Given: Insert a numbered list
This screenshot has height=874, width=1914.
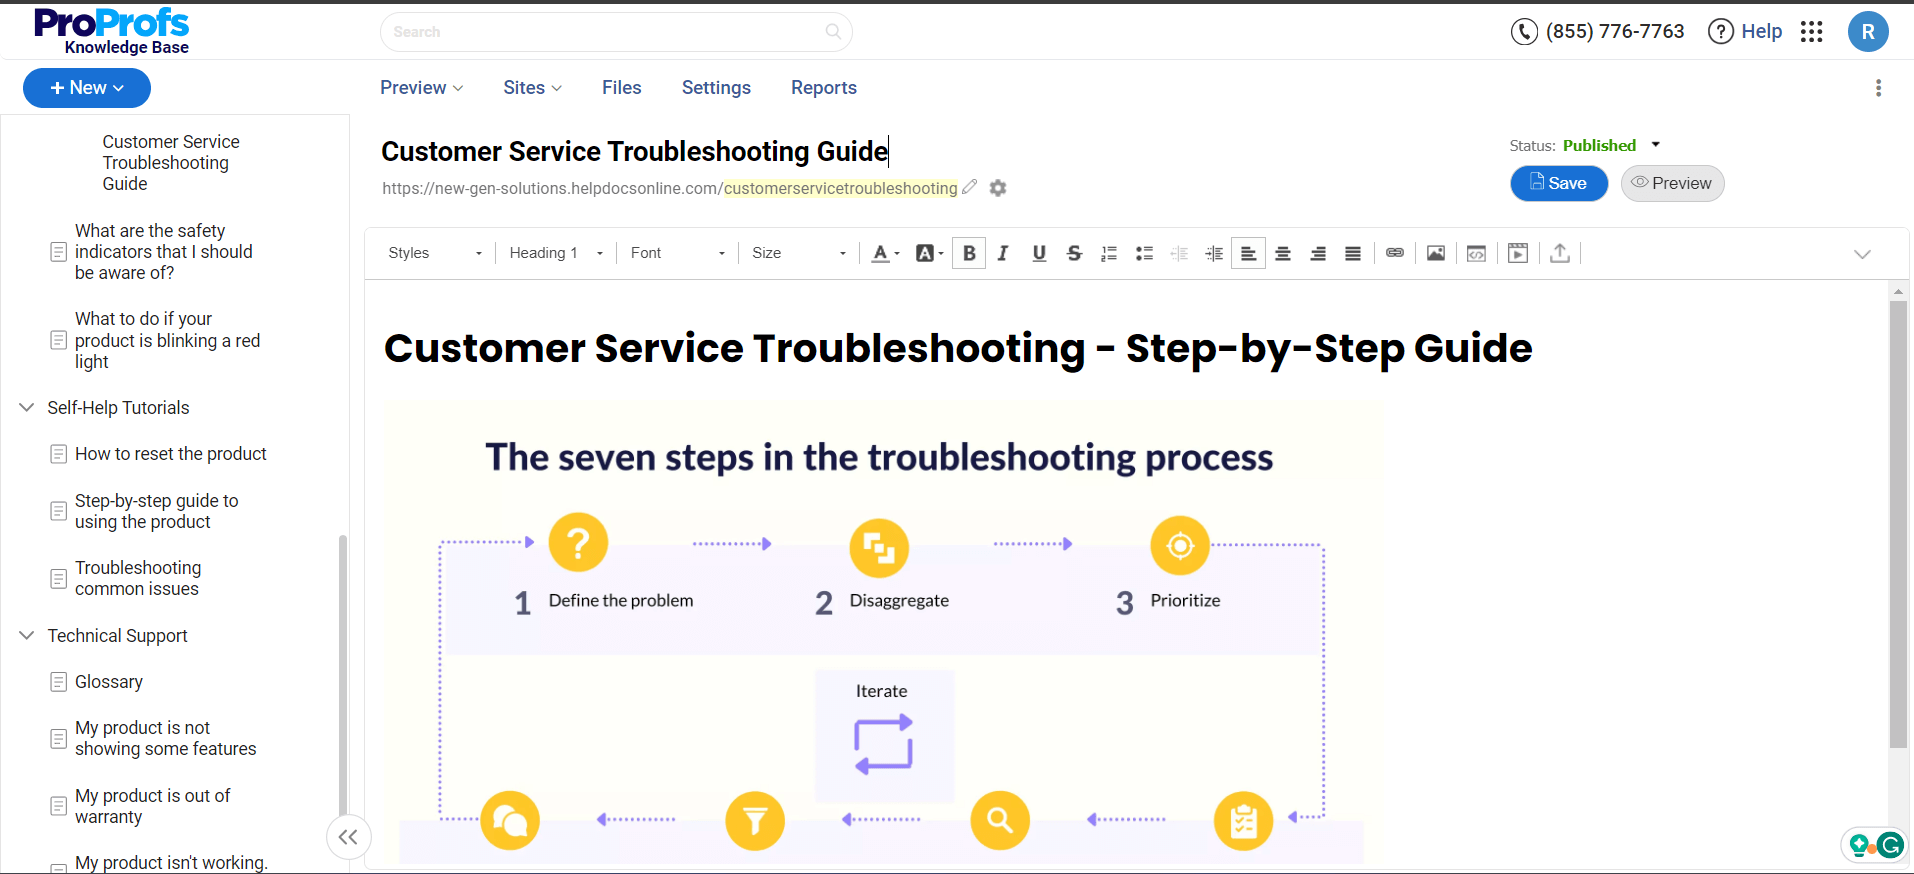Looking at the screenshot, I should tap(1109, 253).
